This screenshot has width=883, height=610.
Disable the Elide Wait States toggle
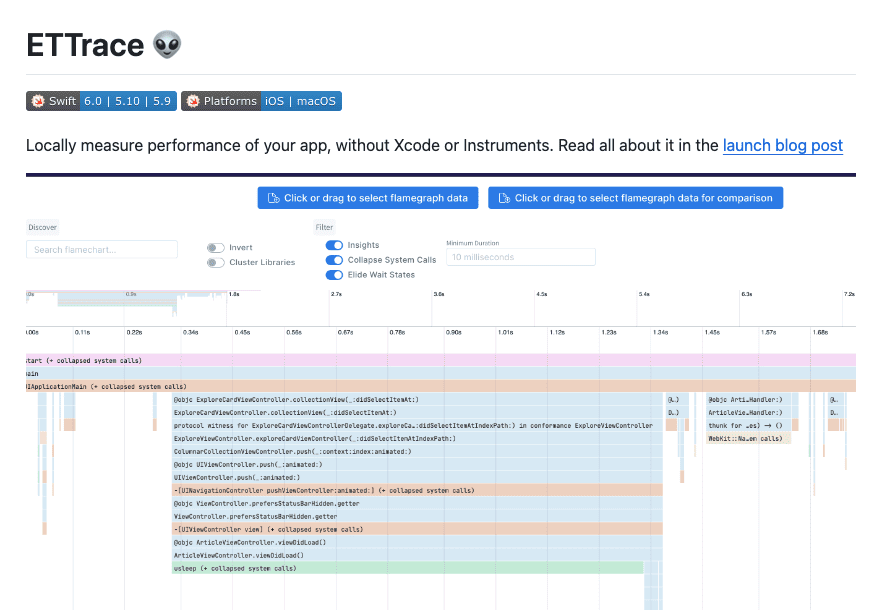(332, 274)
